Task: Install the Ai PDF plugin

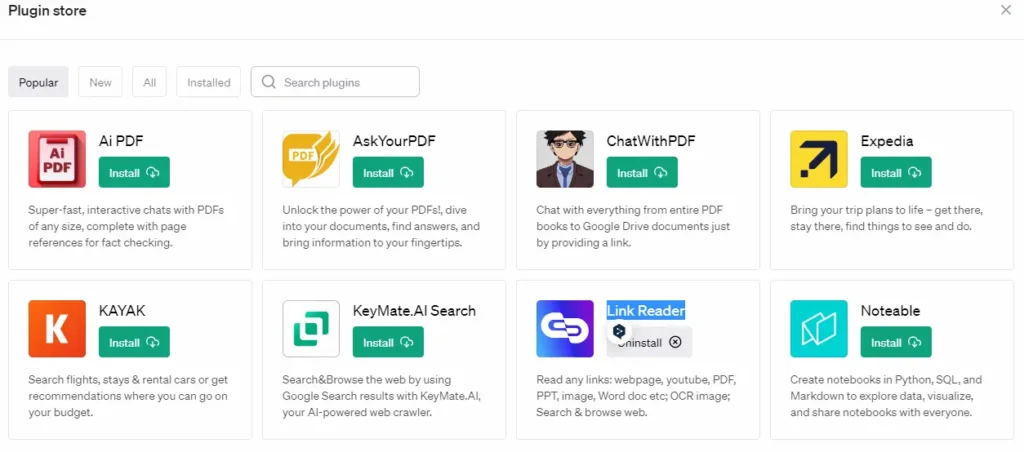Action: pyautogui.click(x=134, y=172)
